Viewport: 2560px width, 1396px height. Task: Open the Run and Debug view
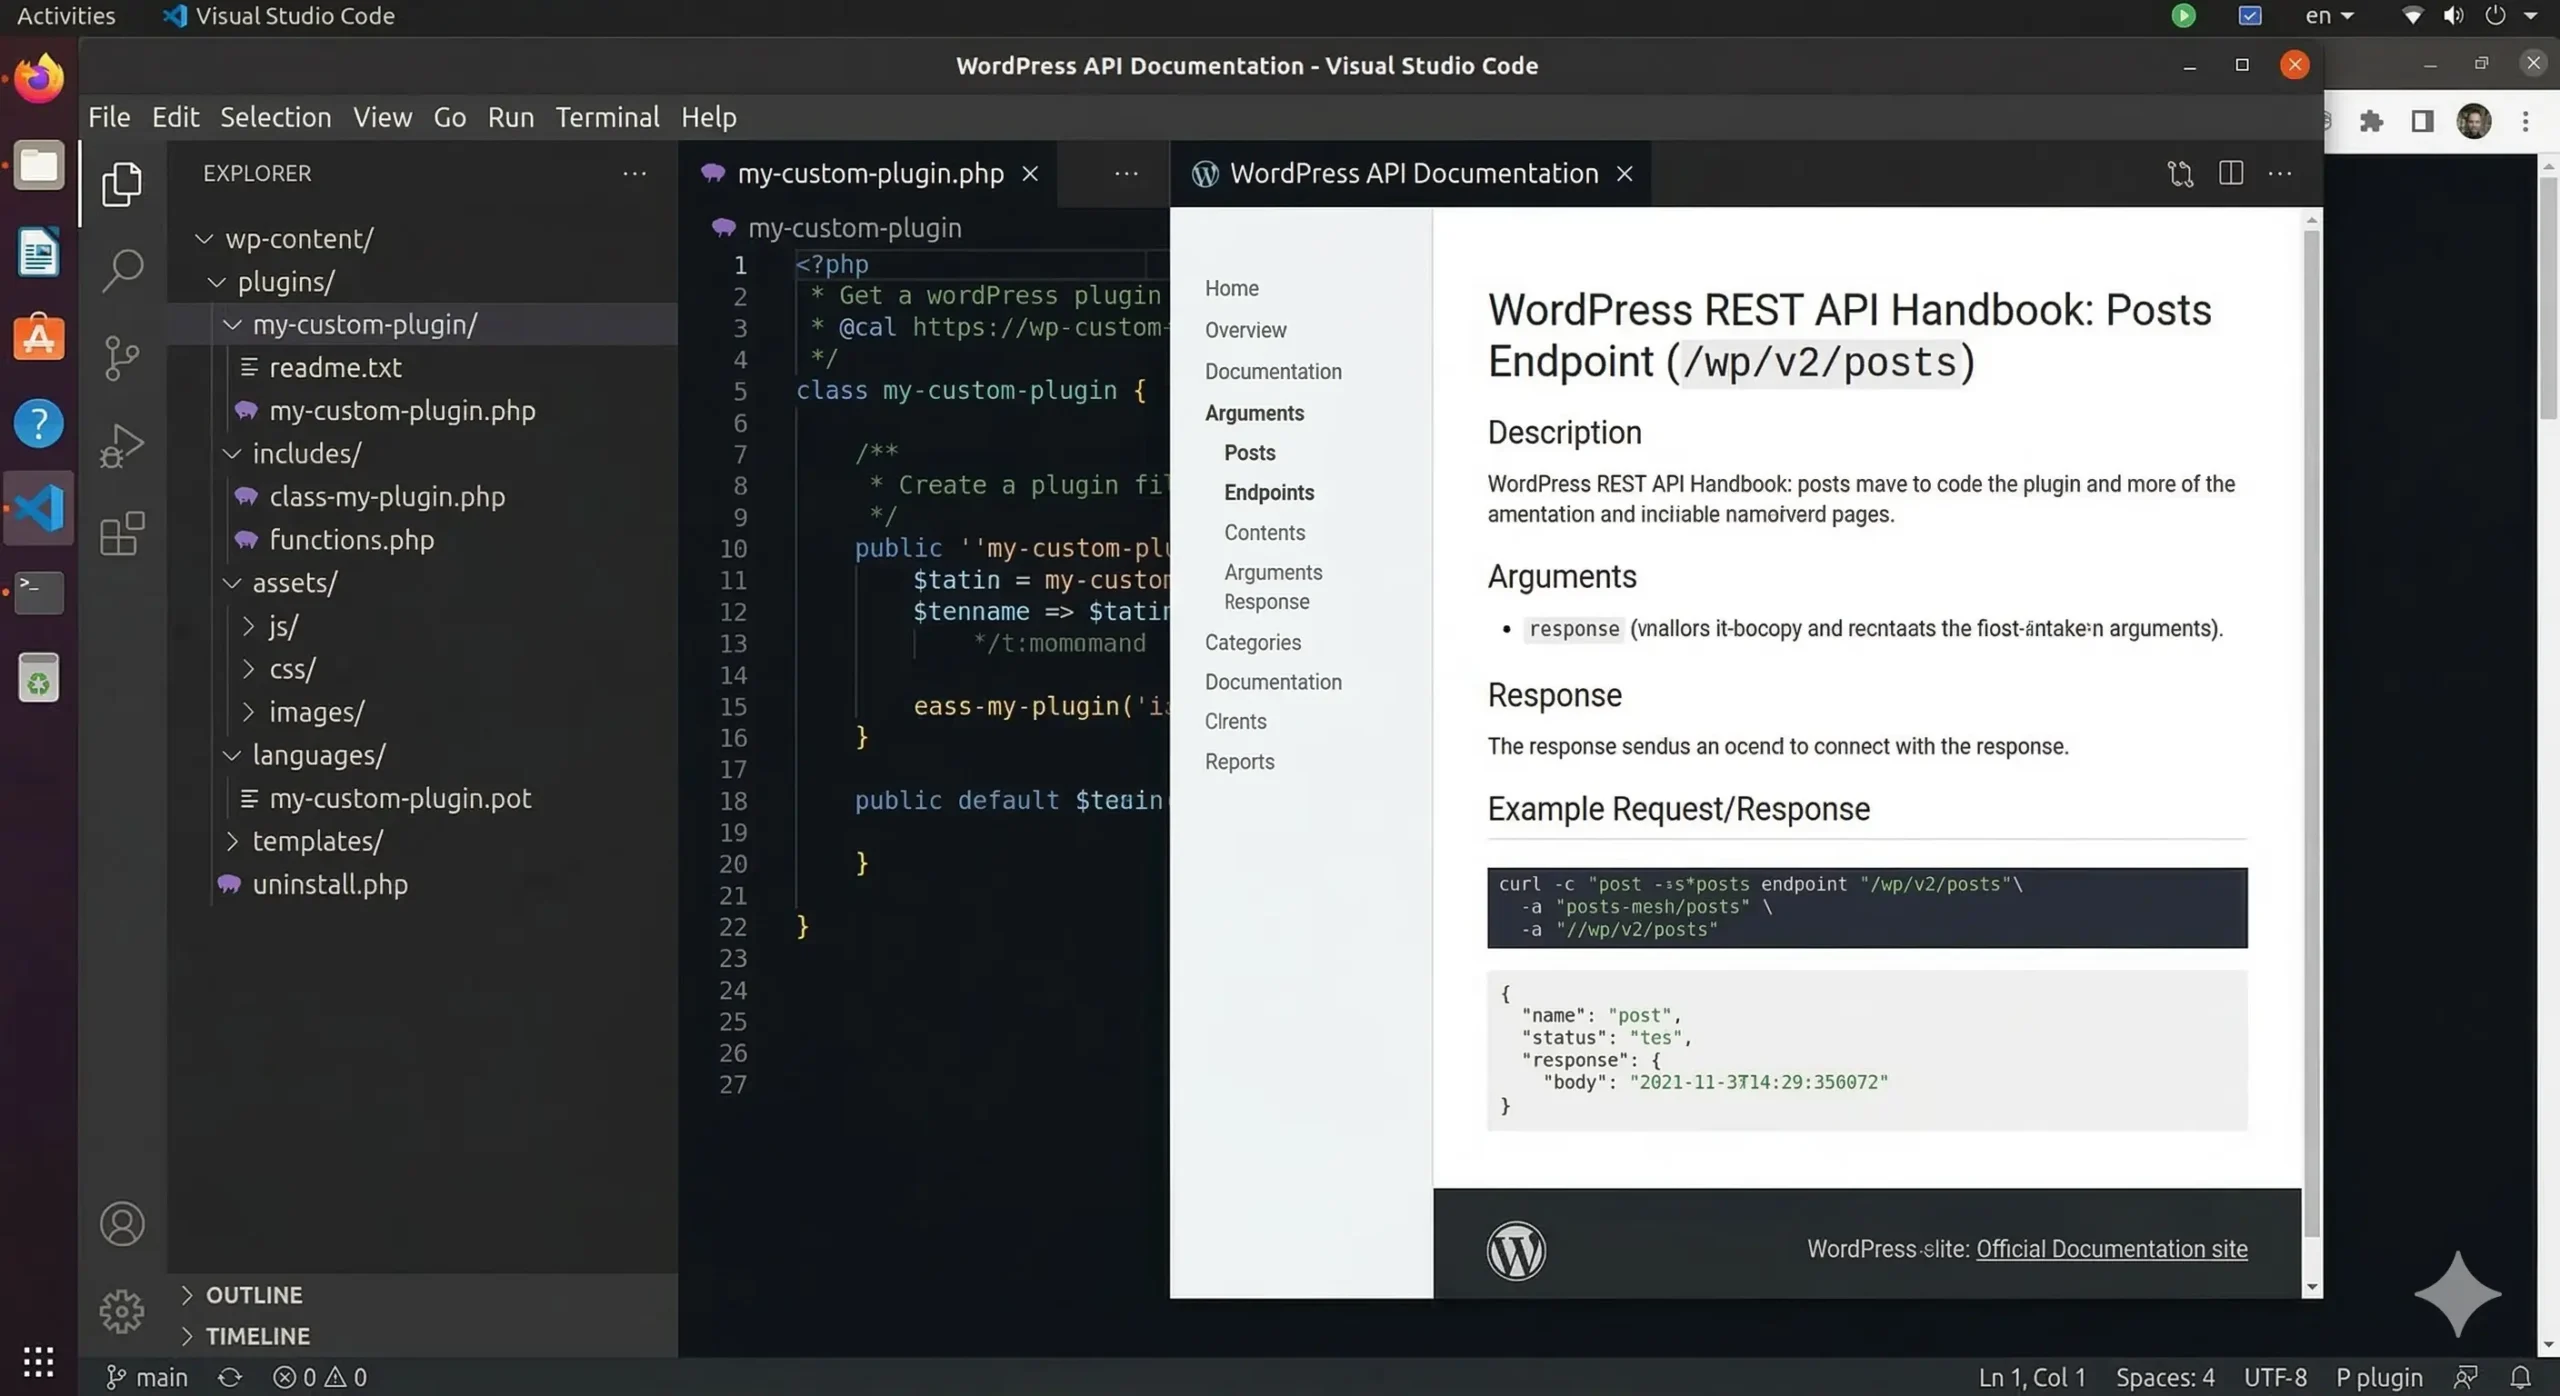point(121,445)
